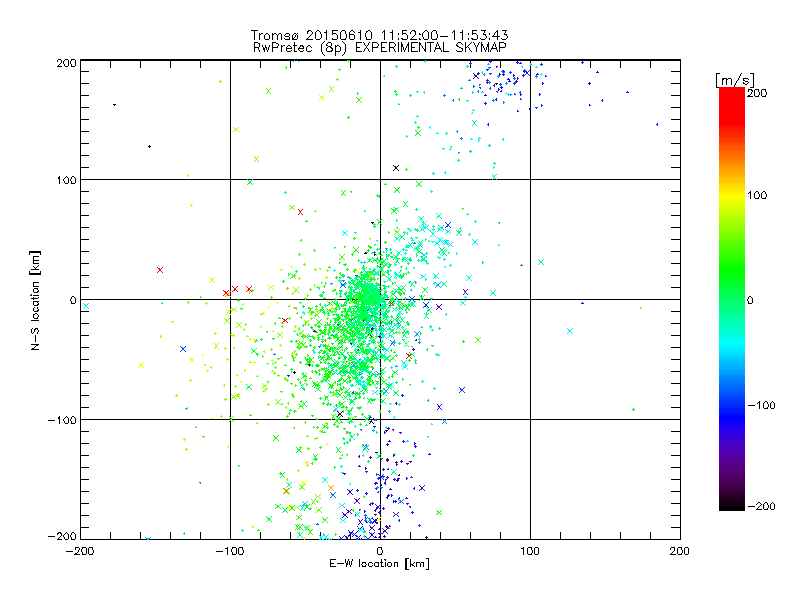
Task: Click the colorbar tick label '-100'
Action: pyautogui.click(x=761, y=405)
